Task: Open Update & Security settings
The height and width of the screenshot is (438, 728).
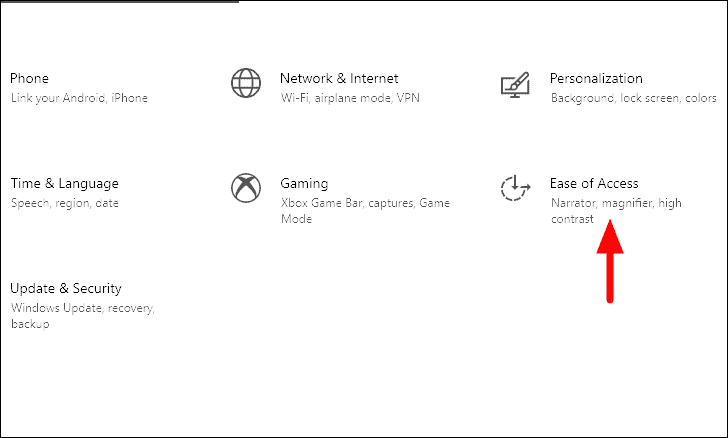Action: (x=66, y=288)
